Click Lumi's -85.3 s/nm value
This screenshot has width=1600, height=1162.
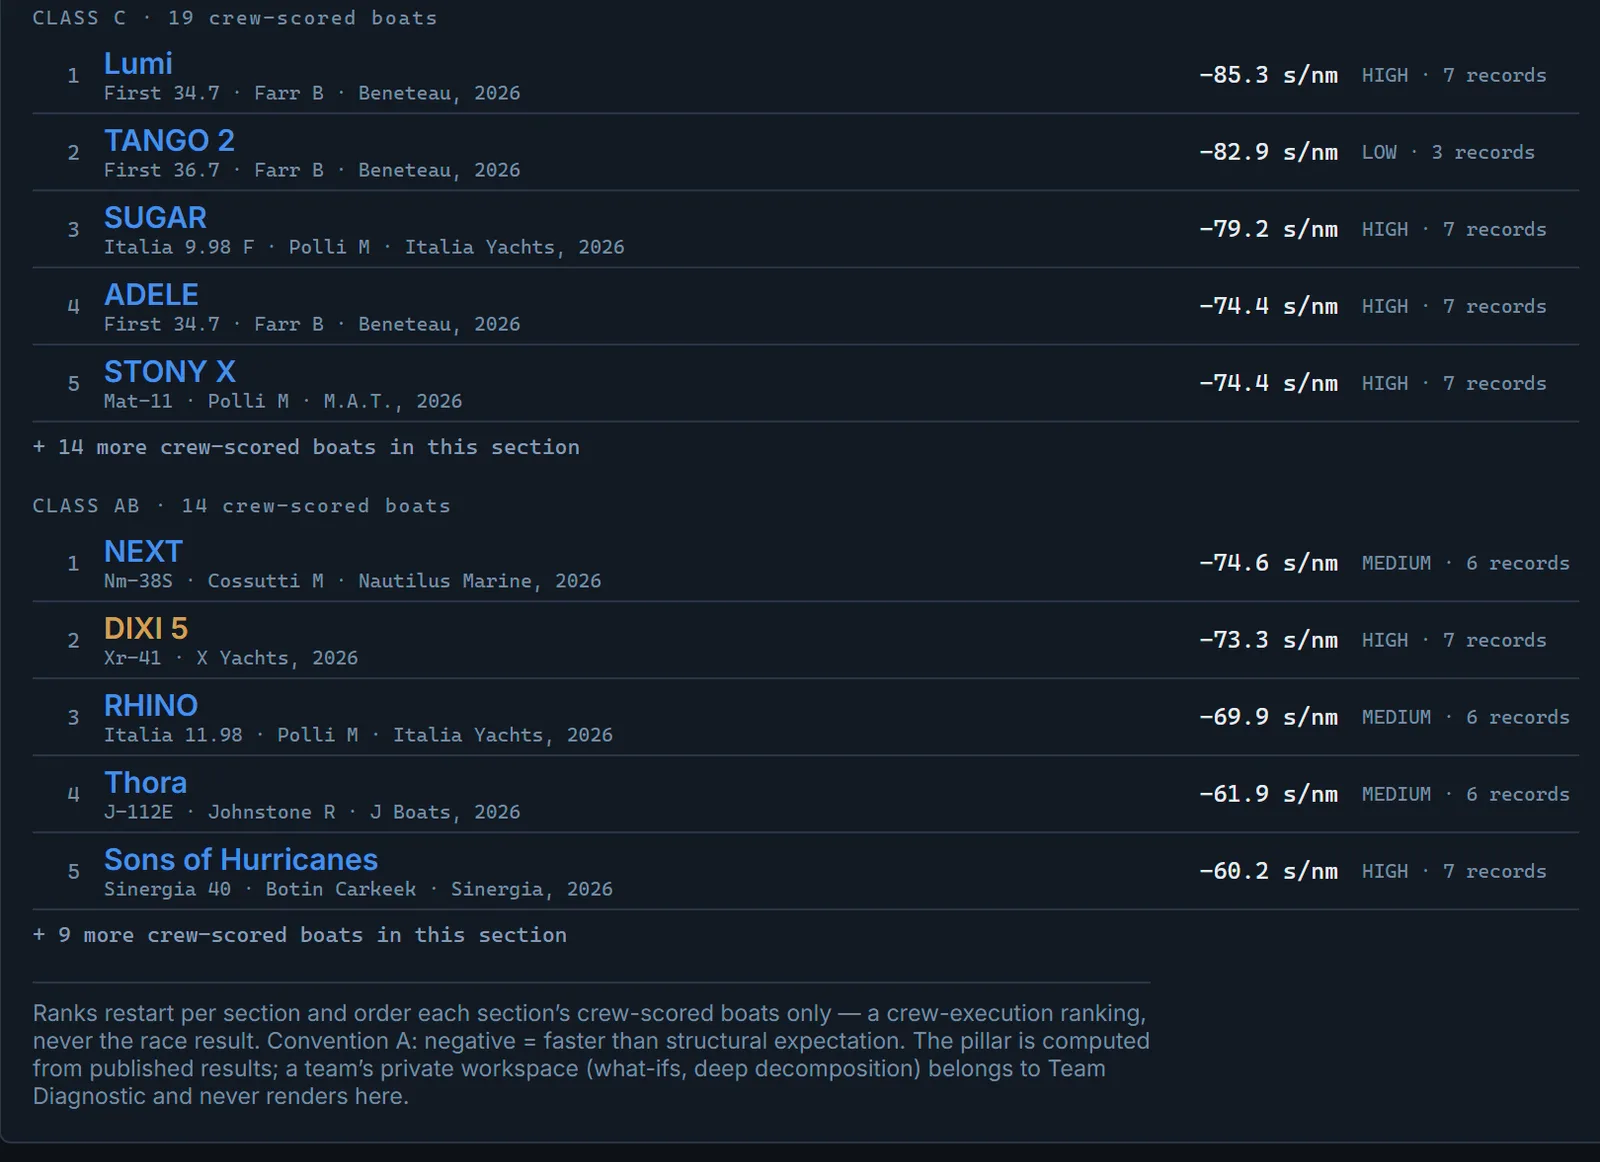1268,75
